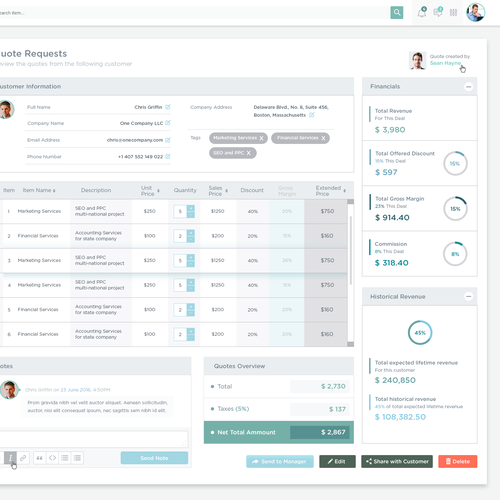500x500 pixels.
Task: Insert link in the notes editor
Action: pos(23,458)
